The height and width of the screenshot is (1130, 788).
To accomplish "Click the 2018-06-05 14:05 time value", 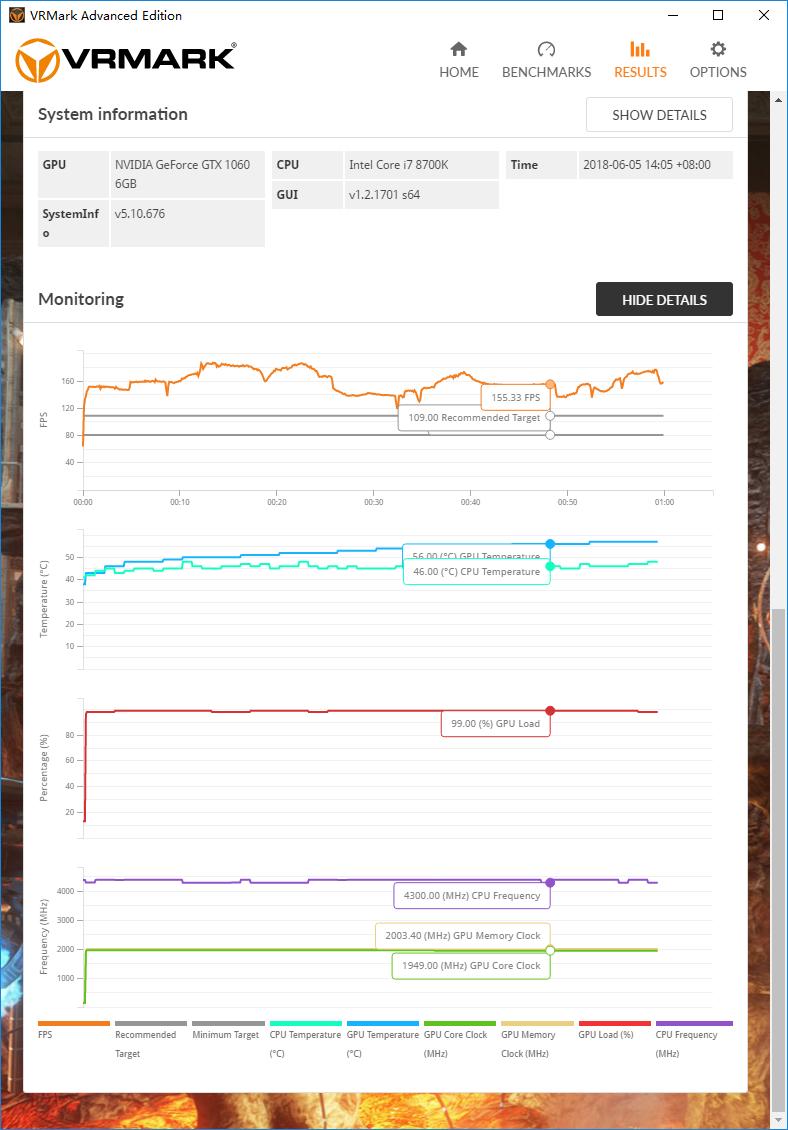I will pos(655,164).
